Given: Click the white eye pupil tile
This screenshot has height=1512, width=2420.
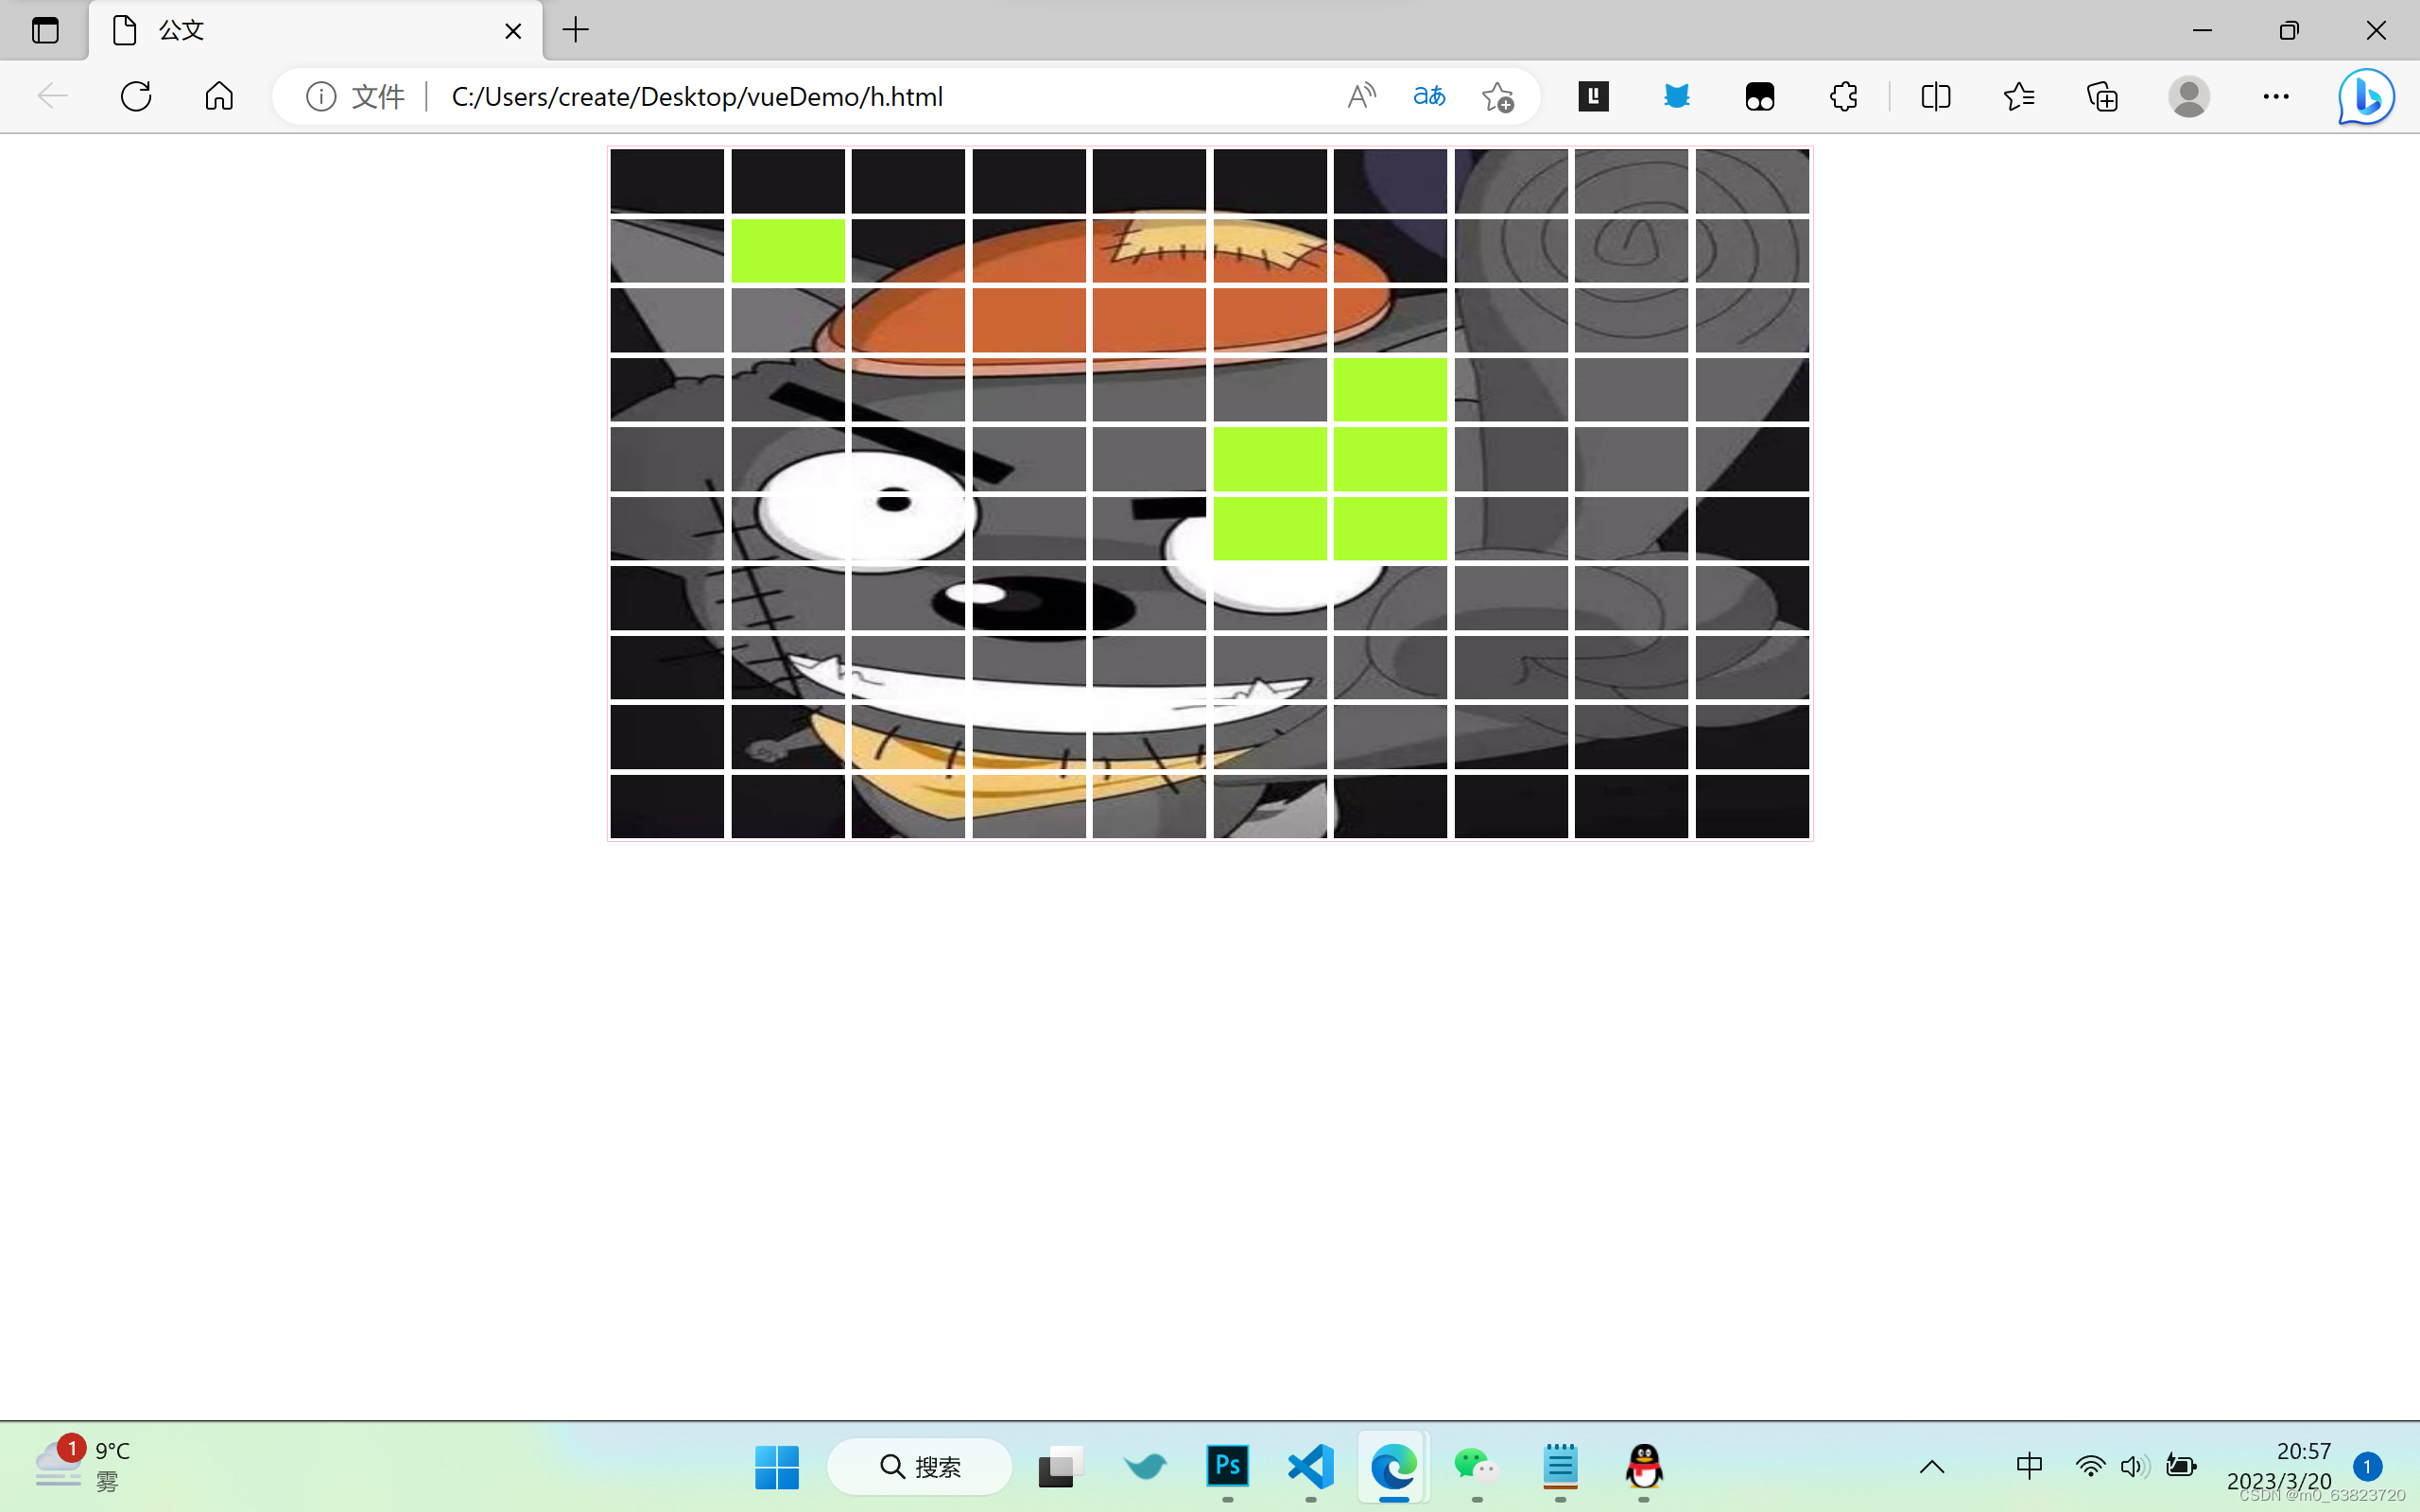Looking at the screenshot, I should pos(908,528).
